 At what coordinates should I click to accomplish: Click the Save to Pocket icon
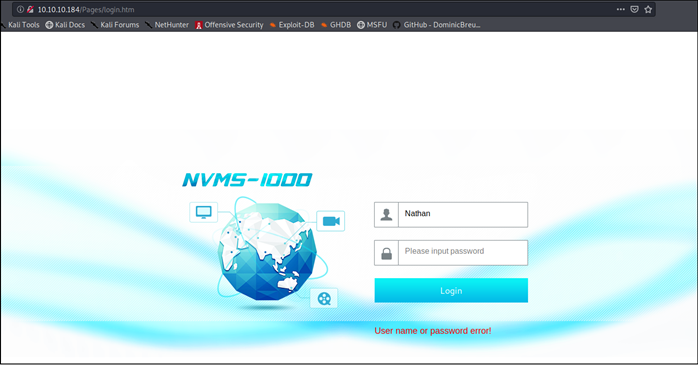[634, 9]
